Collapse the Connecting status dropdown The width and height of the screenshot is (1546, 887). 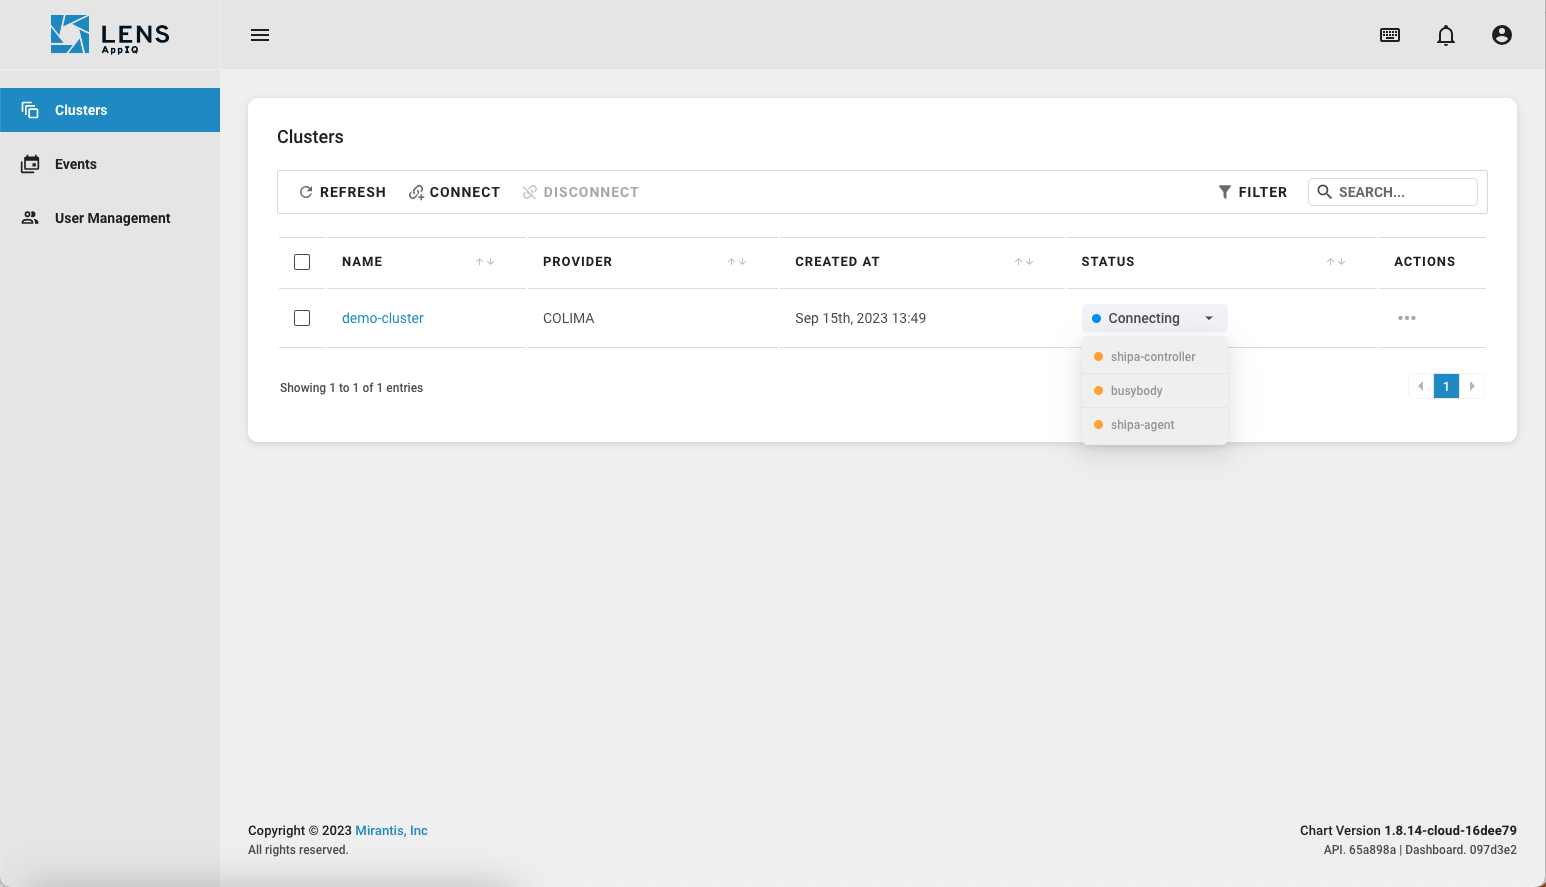pos(1154,318)
